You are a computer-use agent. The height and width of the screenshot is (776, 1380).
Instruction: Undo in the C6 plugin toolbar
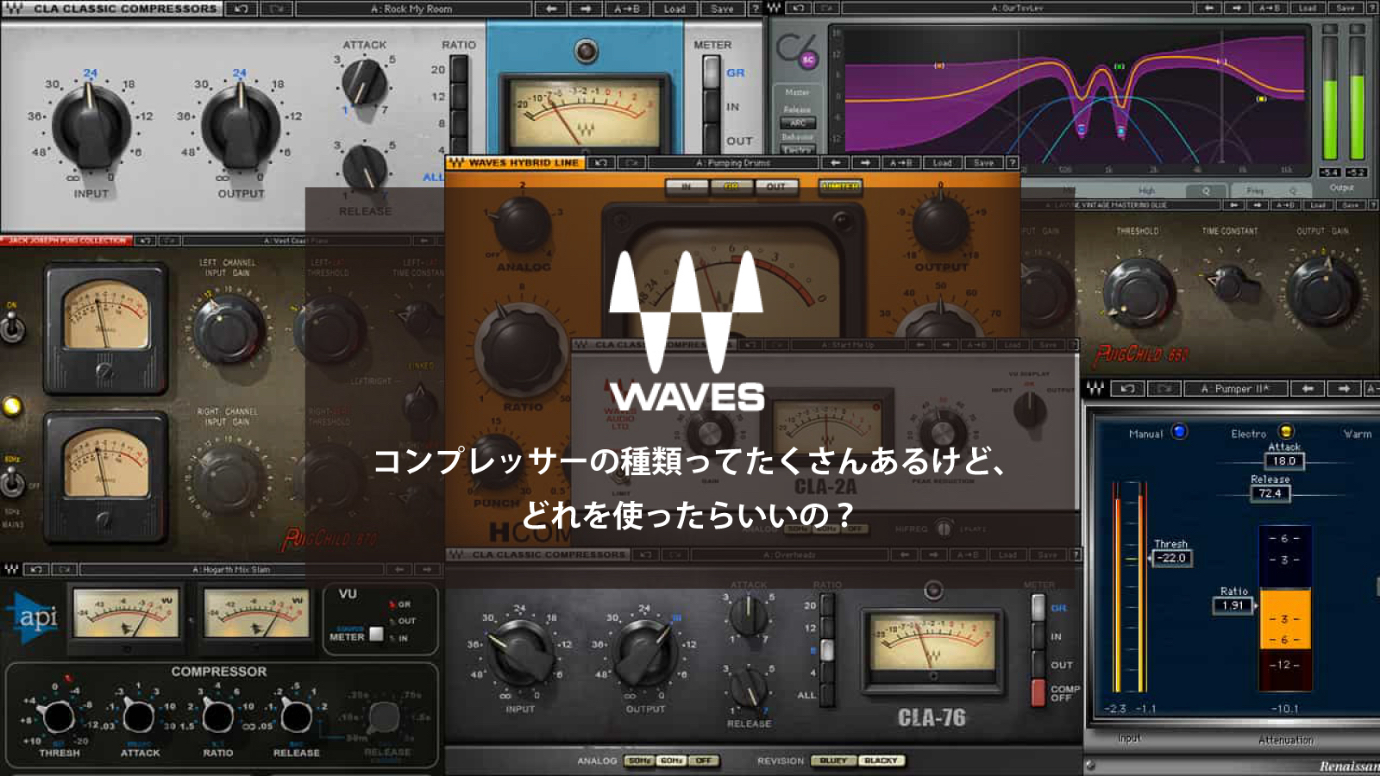800,7
